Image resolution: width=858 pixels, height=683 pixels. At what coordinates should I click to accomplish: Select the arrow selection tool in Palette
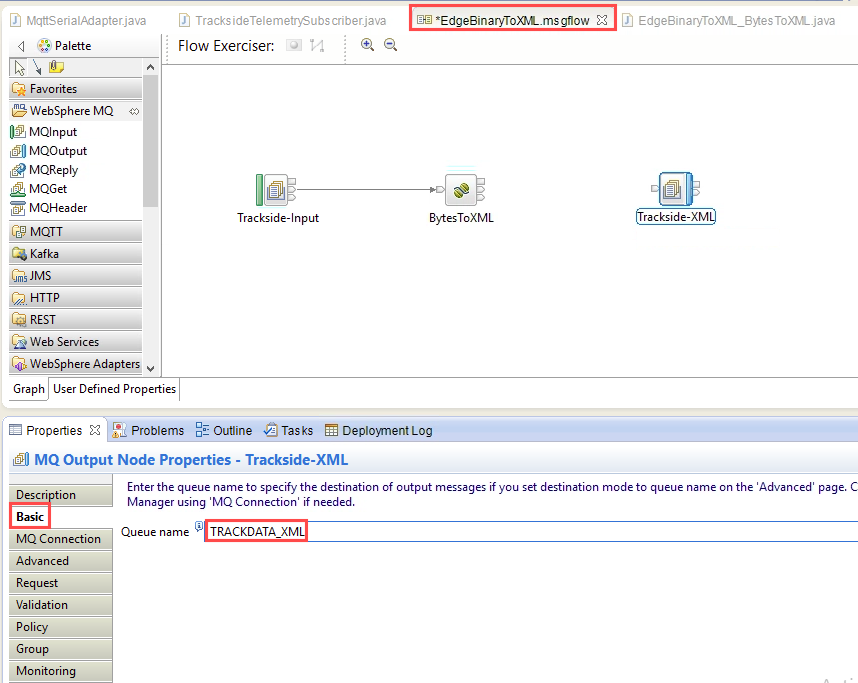[19, 67]
